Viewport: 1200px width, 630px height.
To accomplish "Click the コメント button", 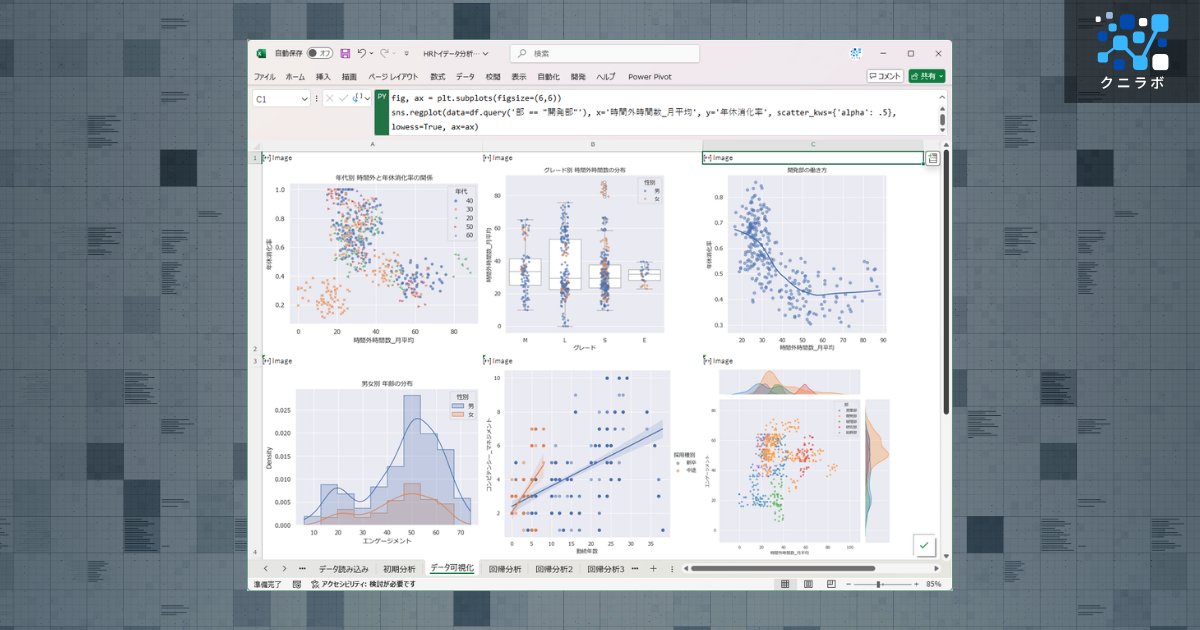I will 885,76.
